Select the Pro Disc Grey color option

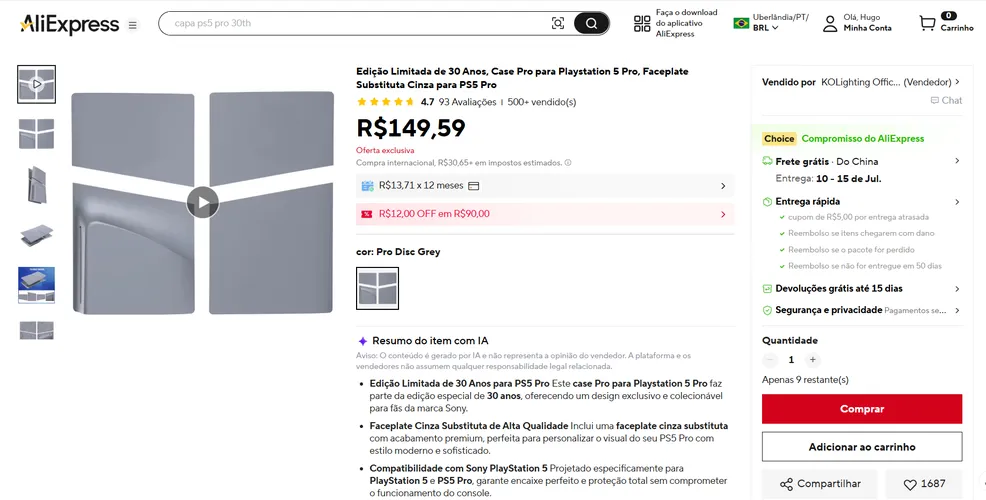(x=377, y=288)
